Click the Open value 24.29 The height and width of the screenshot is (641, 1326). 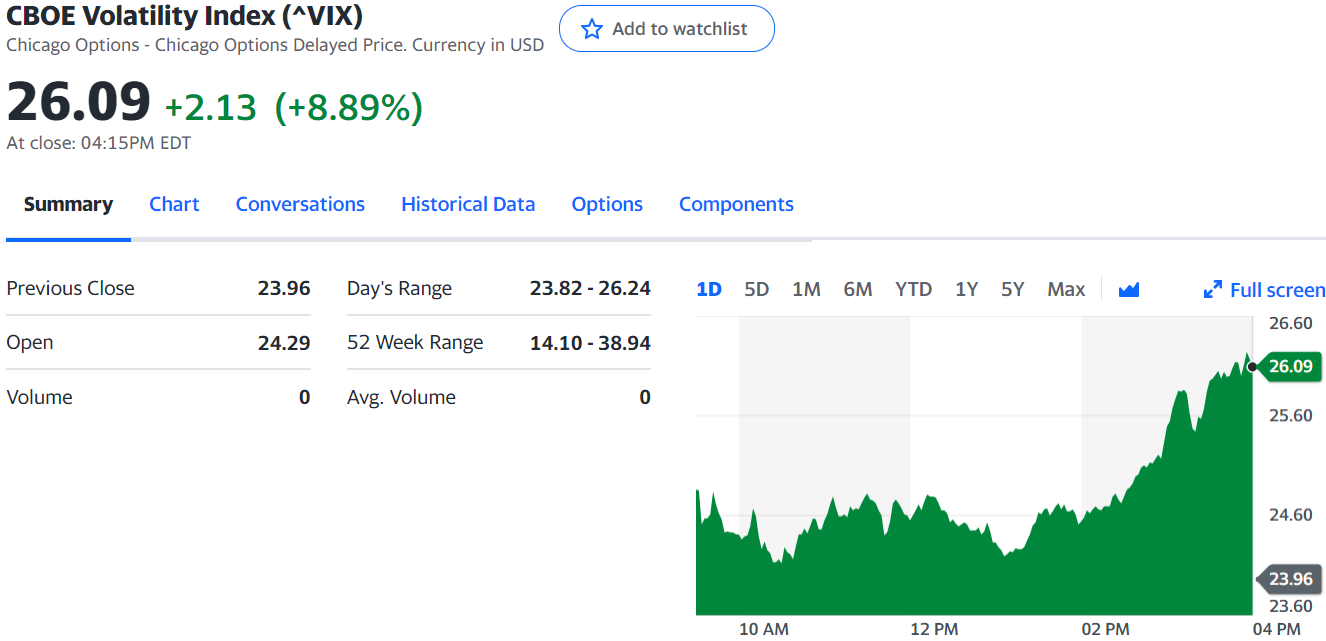coord(284,343)
